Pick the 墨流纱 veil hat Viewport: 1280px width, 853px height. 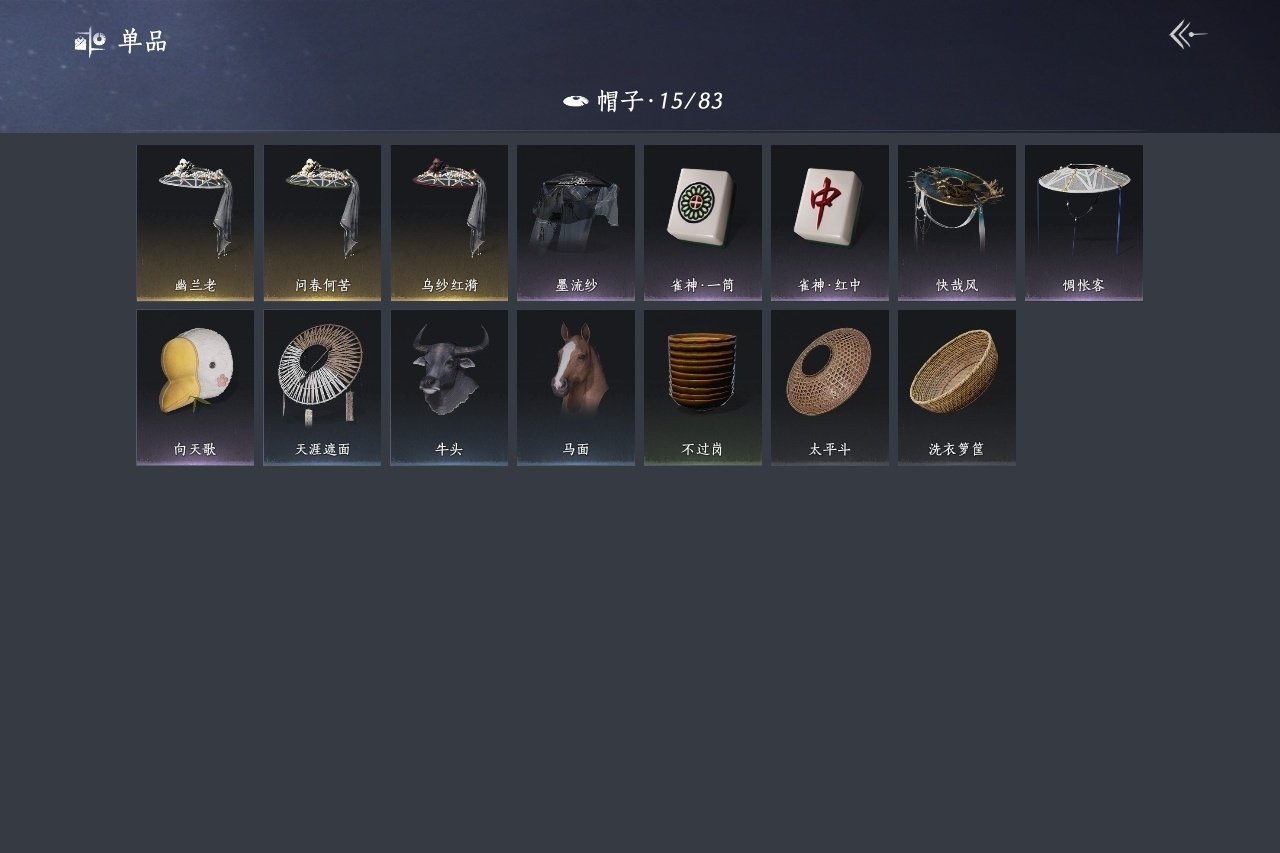click(576, 223)
